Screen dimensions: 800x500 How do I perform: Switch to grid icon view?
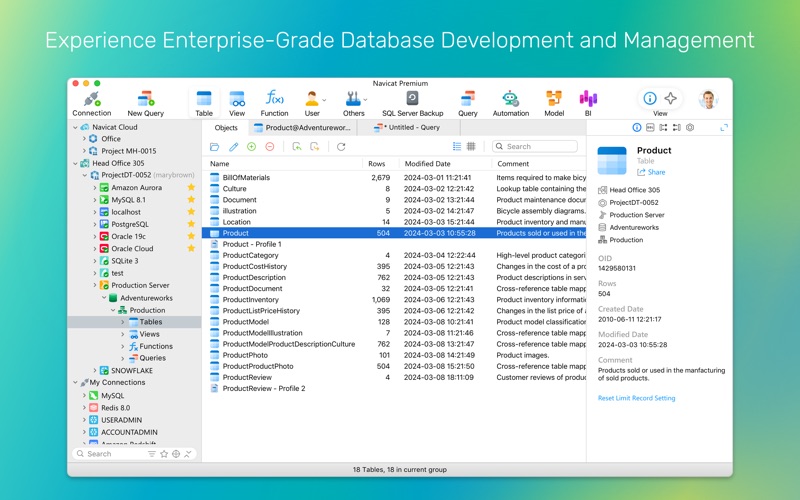point(471,146)
